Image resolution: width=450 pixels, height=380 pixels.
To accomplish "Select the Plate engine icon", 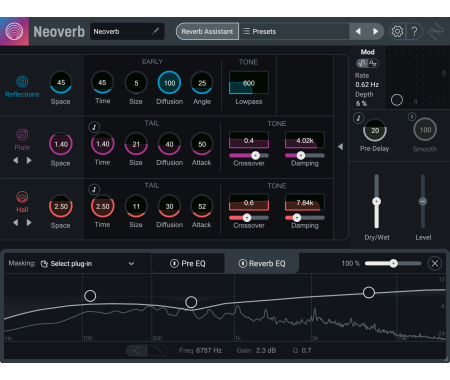I will [x=22, y=135].
